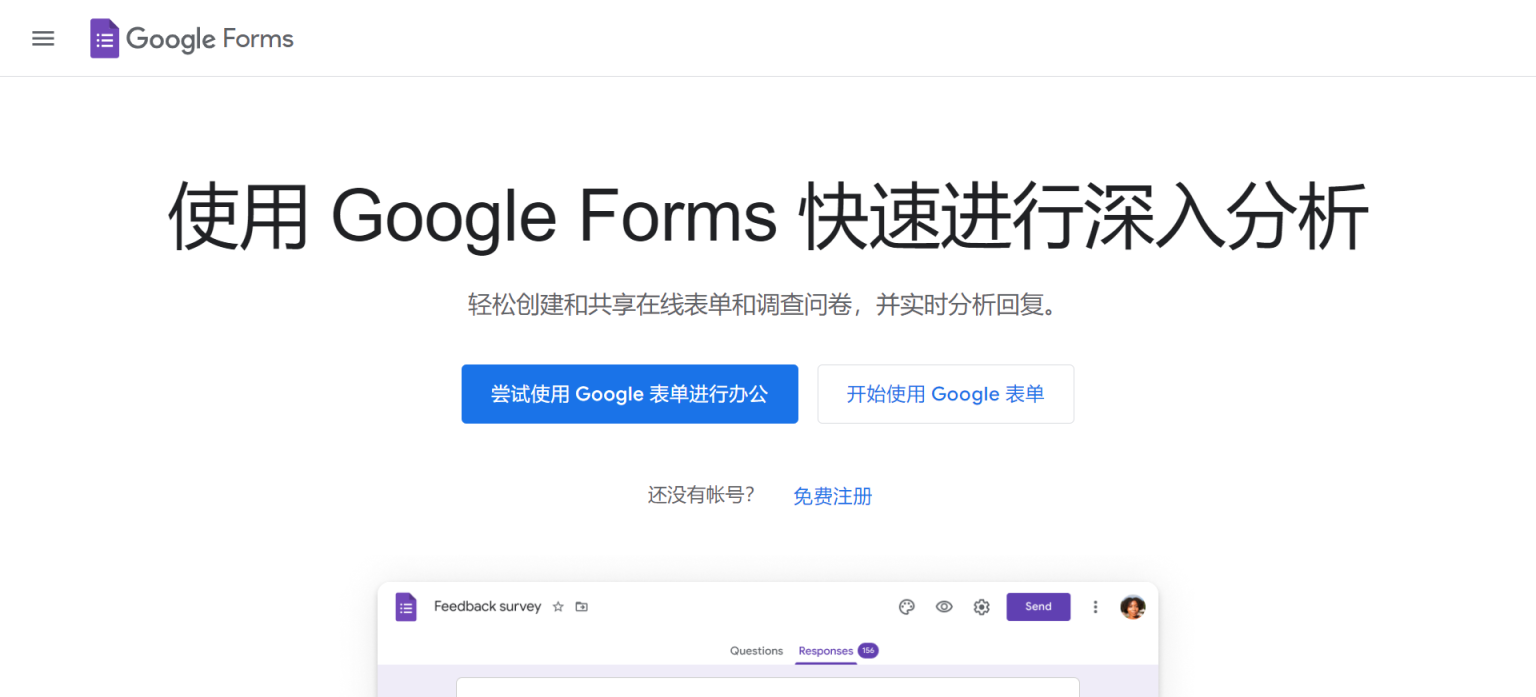Click the 开始使用 Google 表单 button
The image size is (1536, 697).
pos(944,393)
